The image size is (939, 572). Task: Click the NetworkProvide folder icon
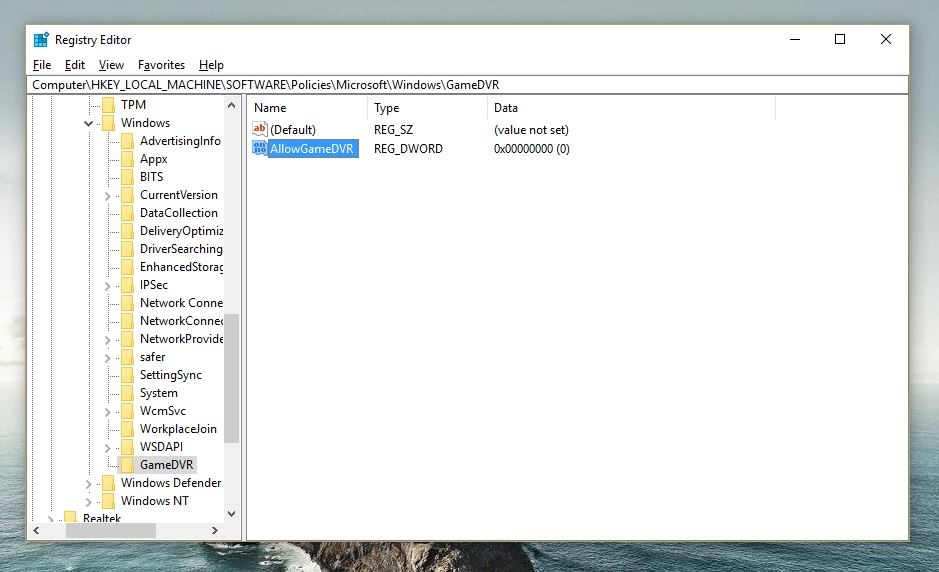pyautogui.click(x=128, y=338)
